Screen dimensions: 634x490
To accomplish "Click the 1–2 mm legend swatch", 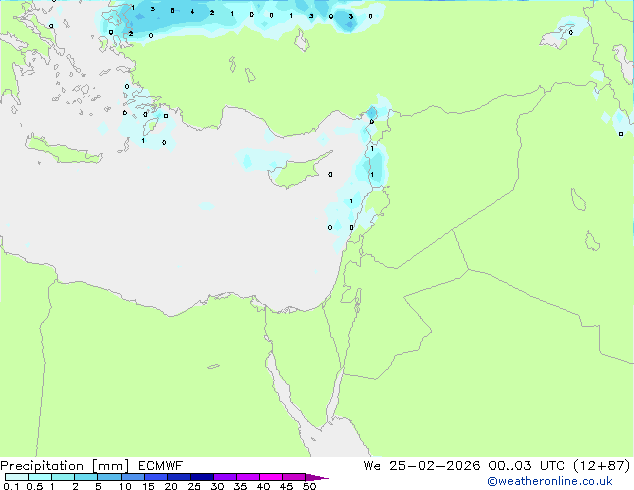I will click(x=63, y=477).
